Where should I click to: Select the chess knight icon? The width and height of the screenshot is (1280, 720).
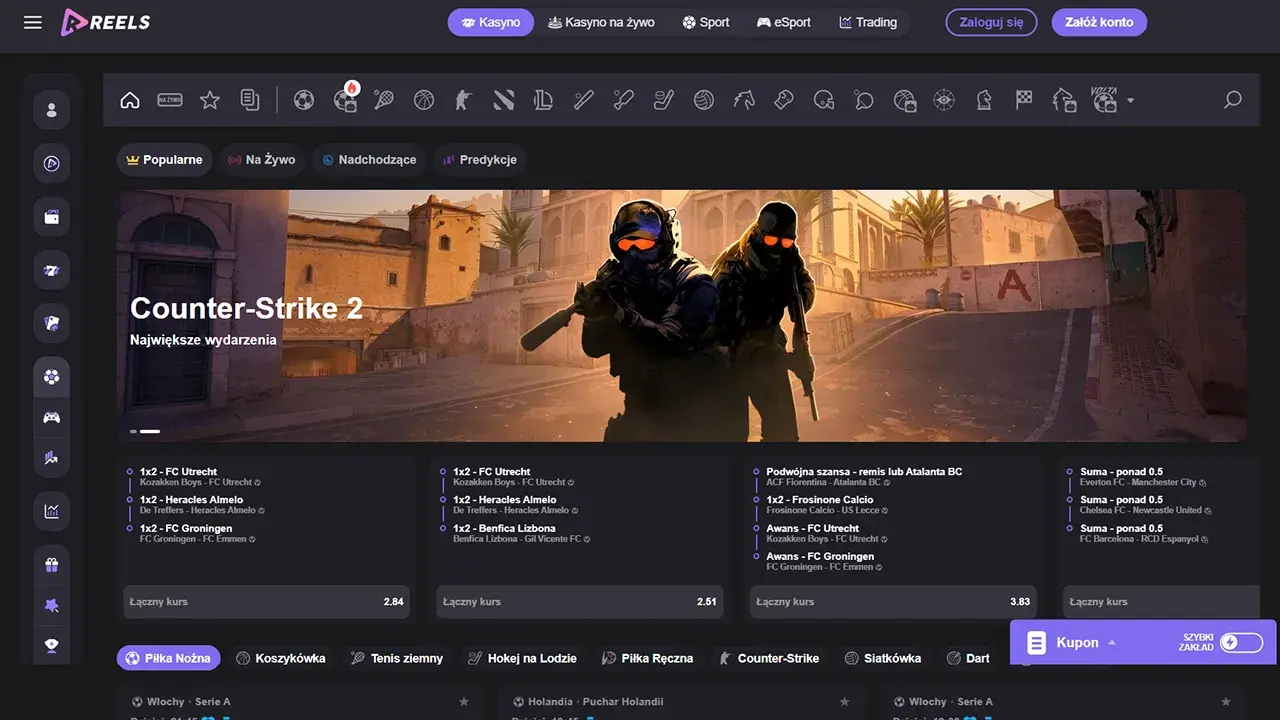(x=984, y=100)
